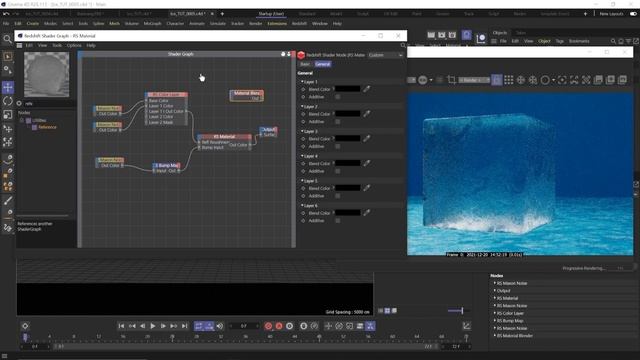Click the material thumbnail size slider
Screen dimensions: 640x360
coord(459,311)
